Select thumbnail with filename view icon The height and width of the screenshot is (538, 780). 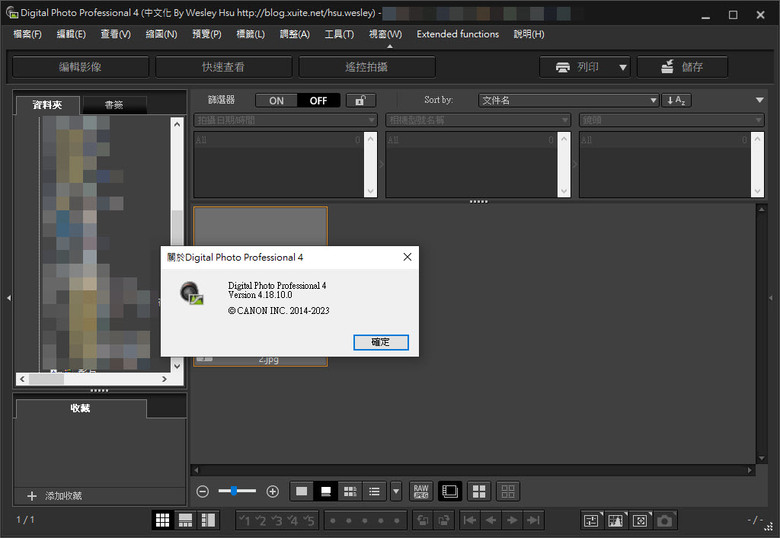click(326, 492)
